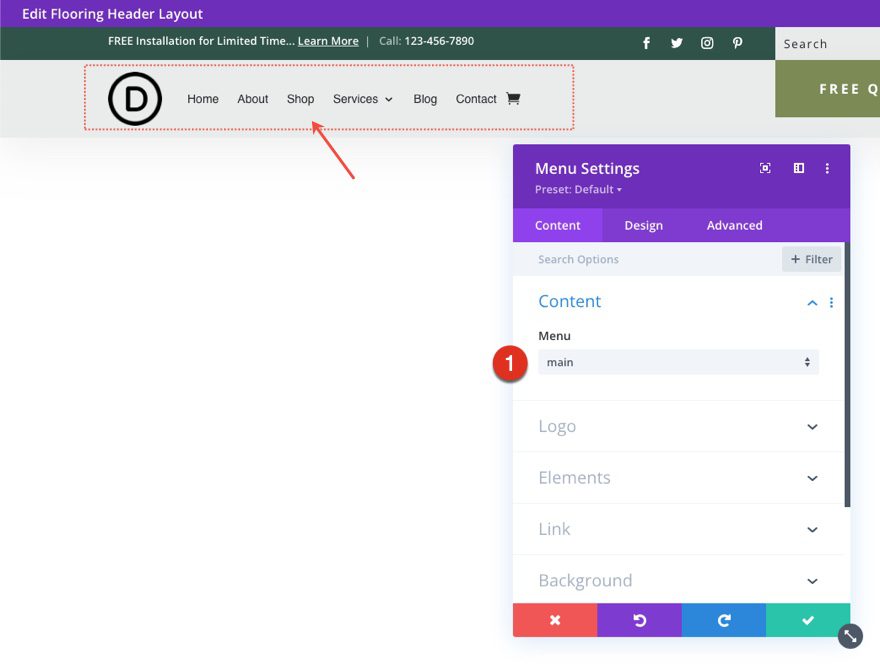Expand the Elements settings section
880x664 pixels.
pos(812,478)
